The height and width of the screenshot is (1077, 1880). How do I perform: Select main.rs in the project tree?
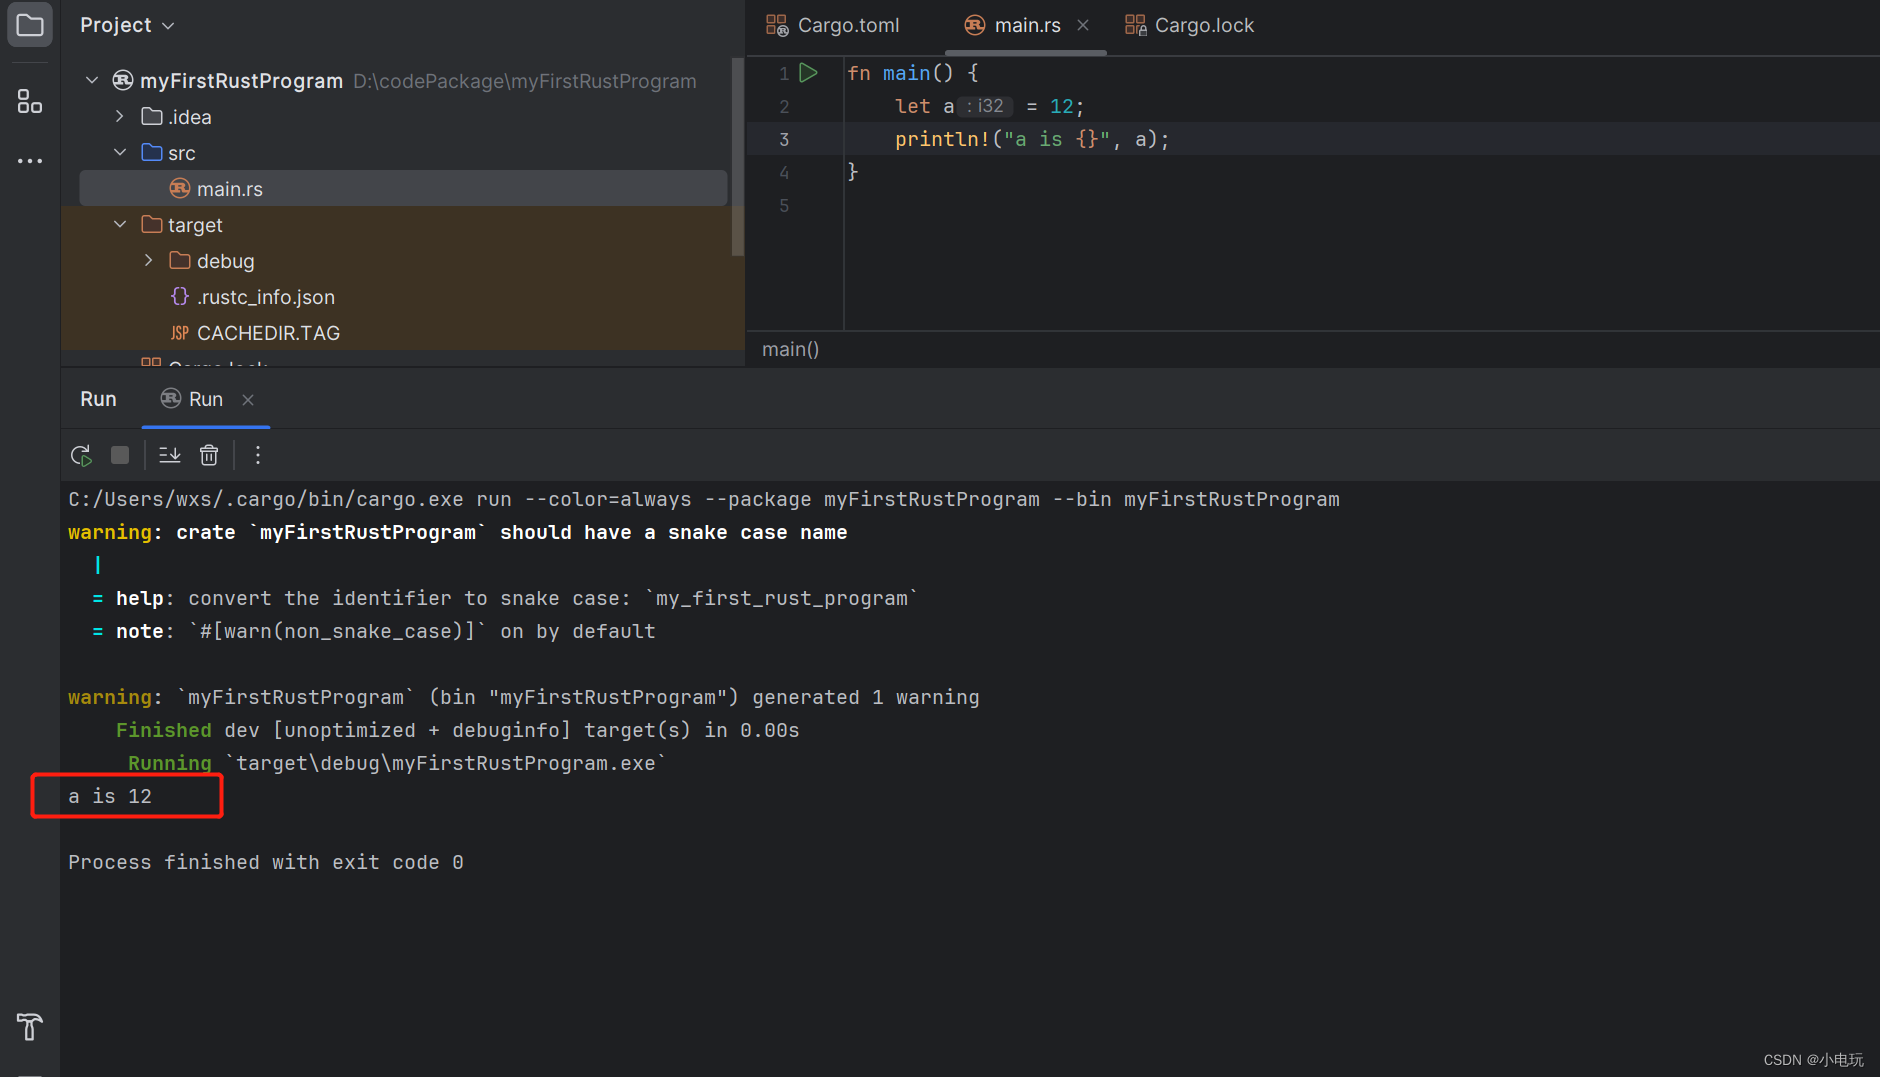coord(403,188)
